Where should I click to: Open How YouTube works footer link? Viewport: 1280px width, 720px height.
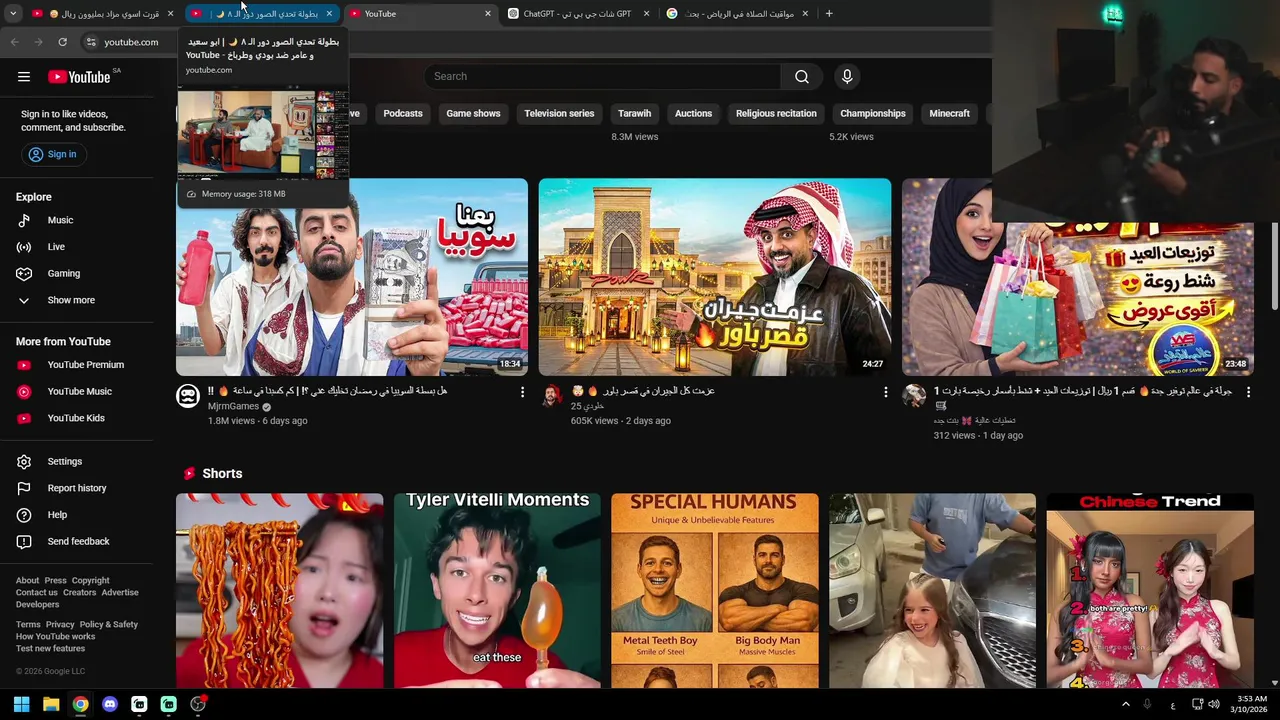click(x=55, y=637)
